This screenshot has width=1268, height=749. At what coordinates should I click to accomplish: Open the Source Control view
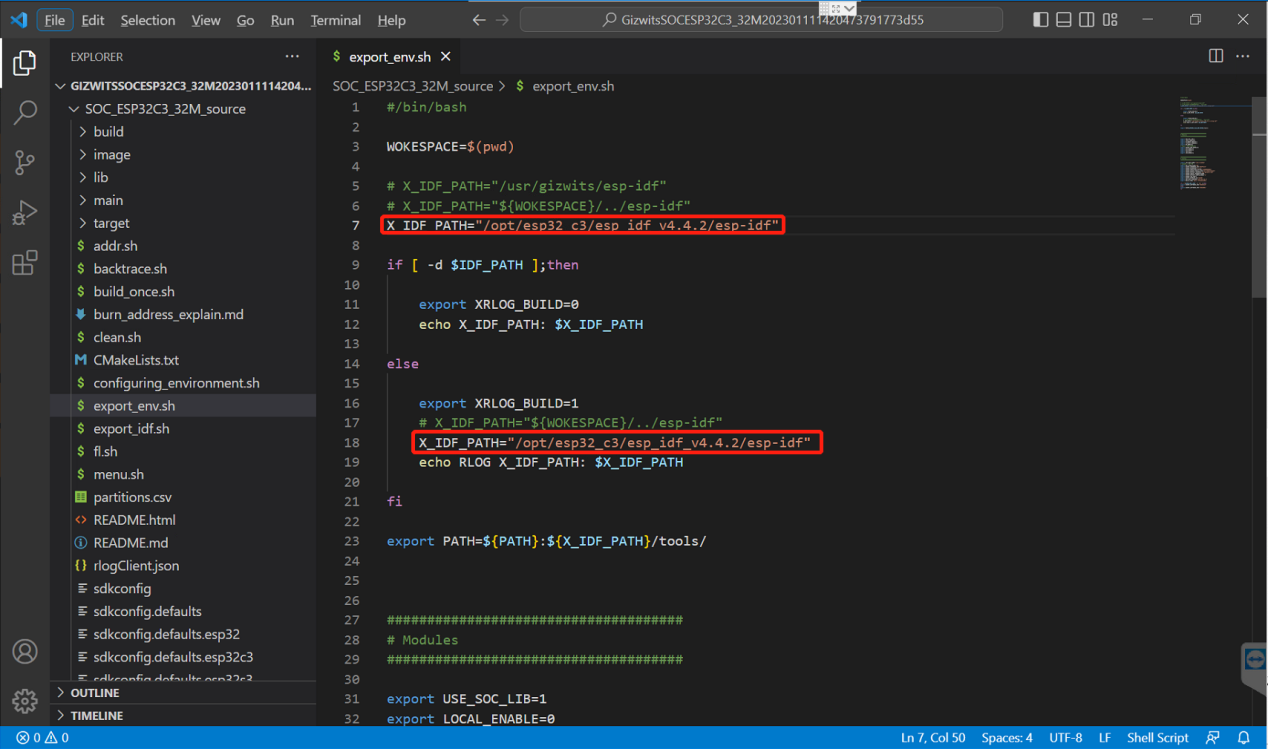(25, 162)
